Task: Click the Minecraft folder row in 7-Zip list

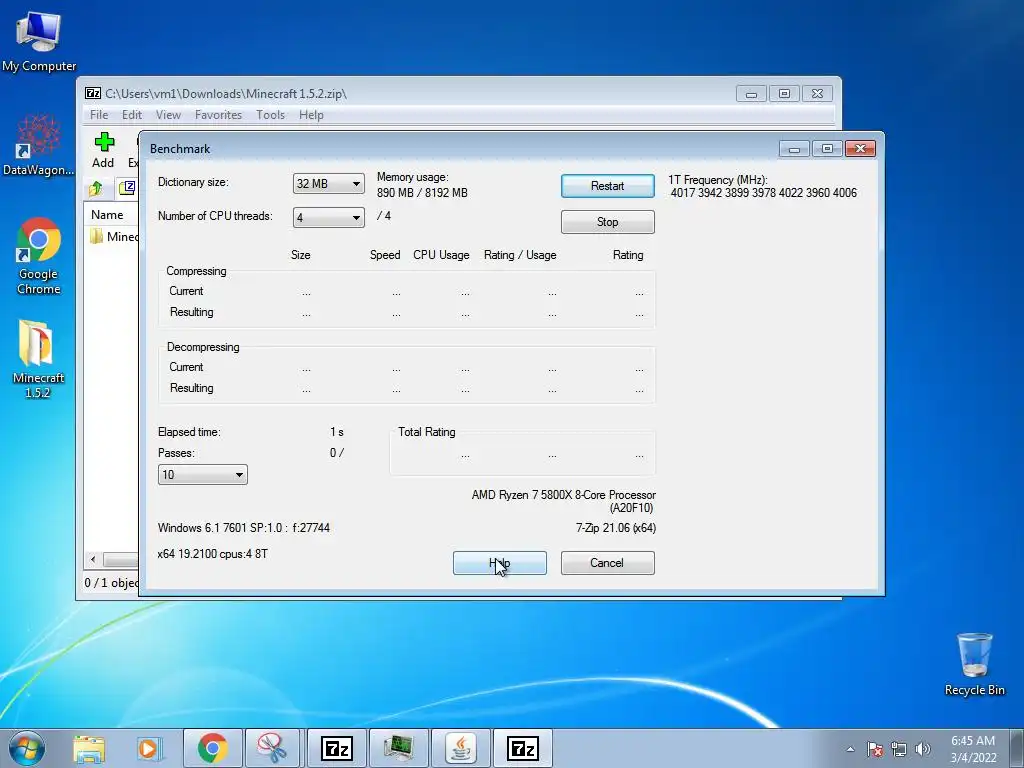Action: coord(113,236)
